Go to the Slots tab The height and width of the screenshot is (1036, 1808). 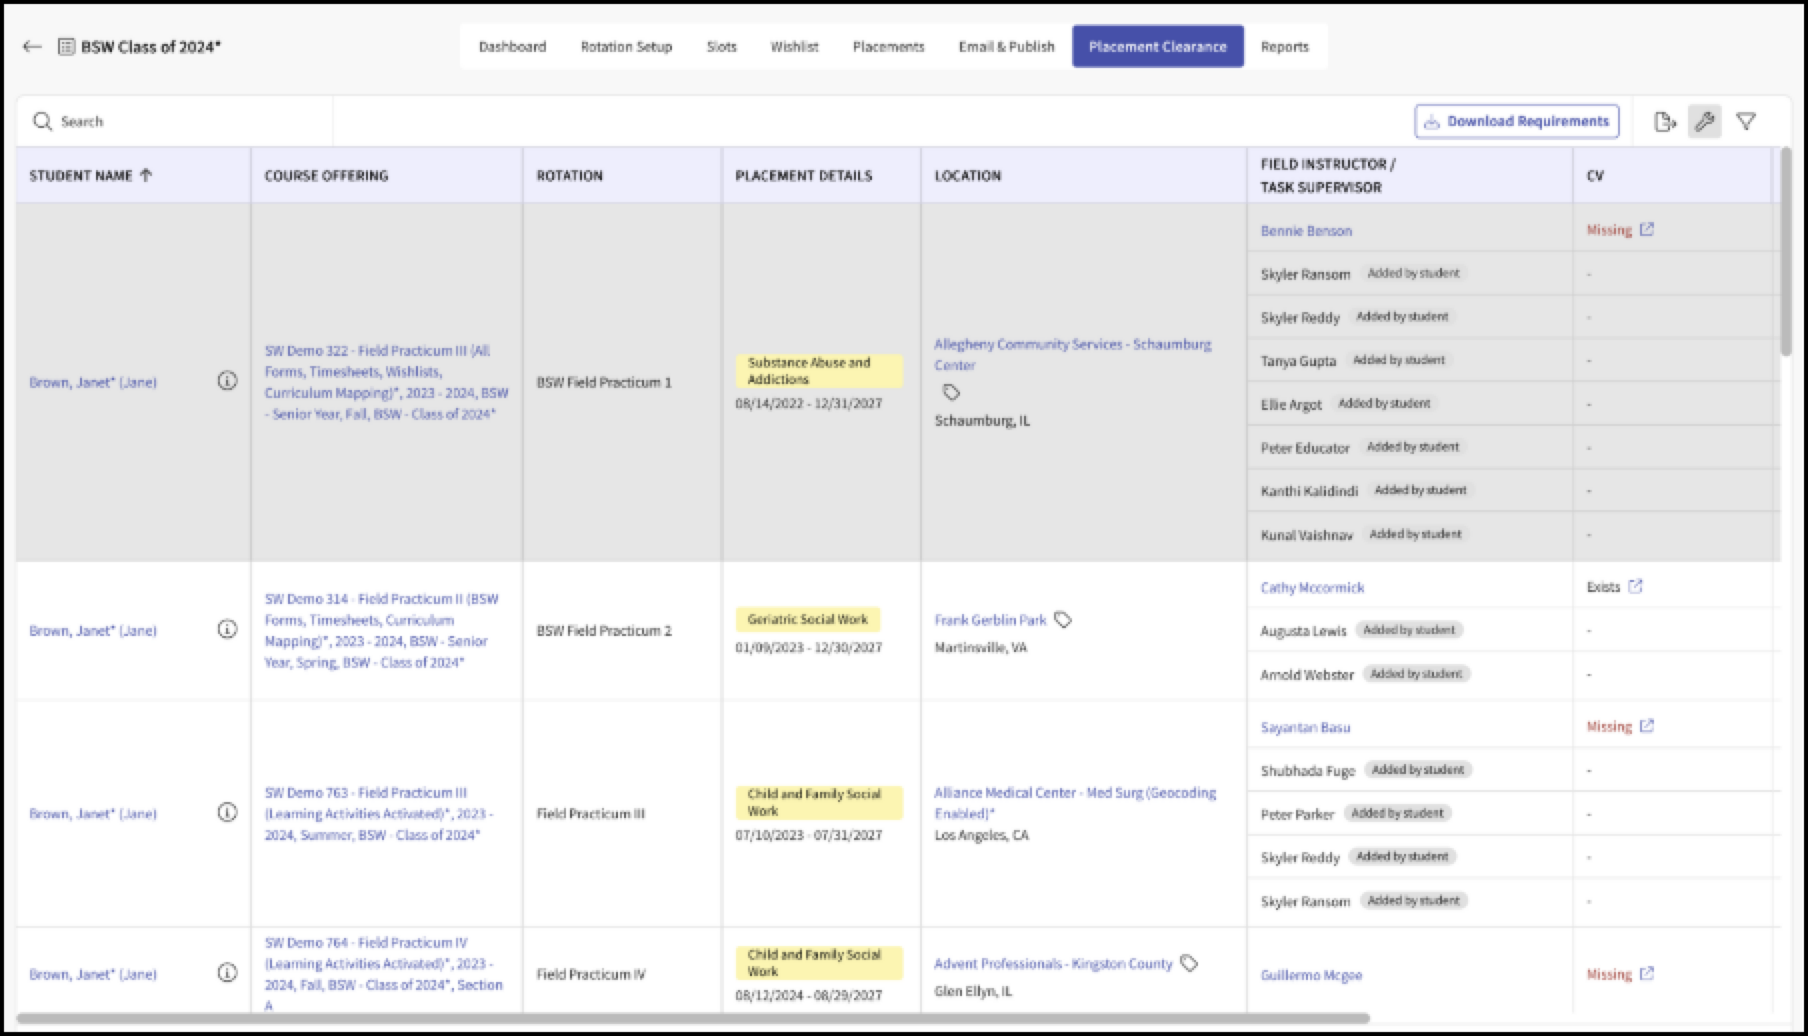(721, 46)
